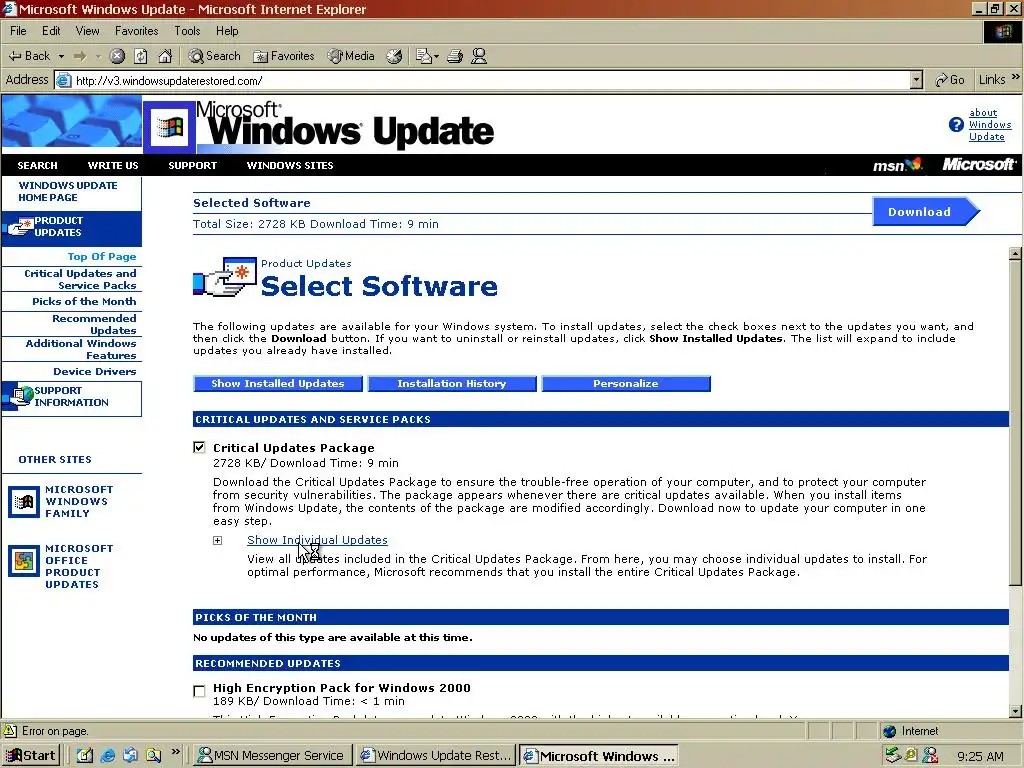This screenshot has height=768, width=1024.
Task: Click the Internet Explorer quick launch icon
Action: tap(108, 756)
